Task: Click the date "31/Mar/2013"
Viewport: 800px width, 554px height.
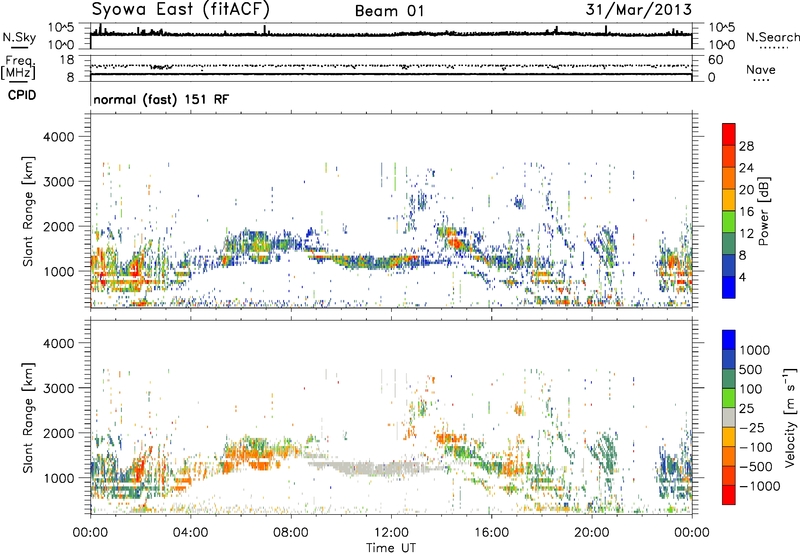Action: point(638,10)
